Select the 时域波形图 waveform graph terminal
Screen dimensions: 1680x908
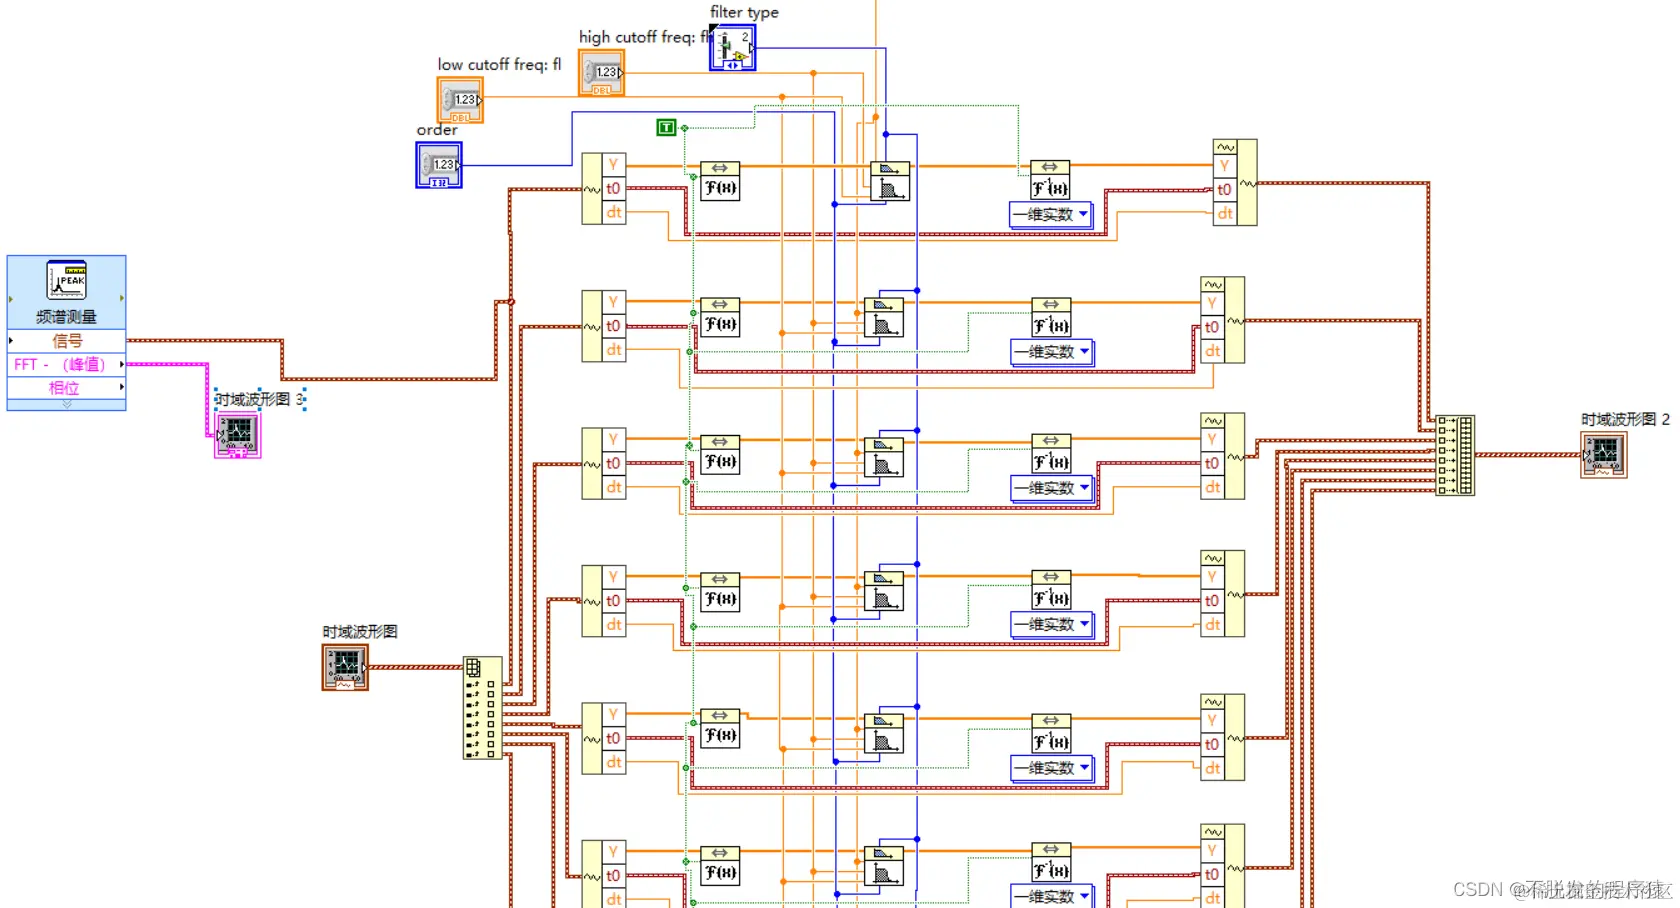346,667
